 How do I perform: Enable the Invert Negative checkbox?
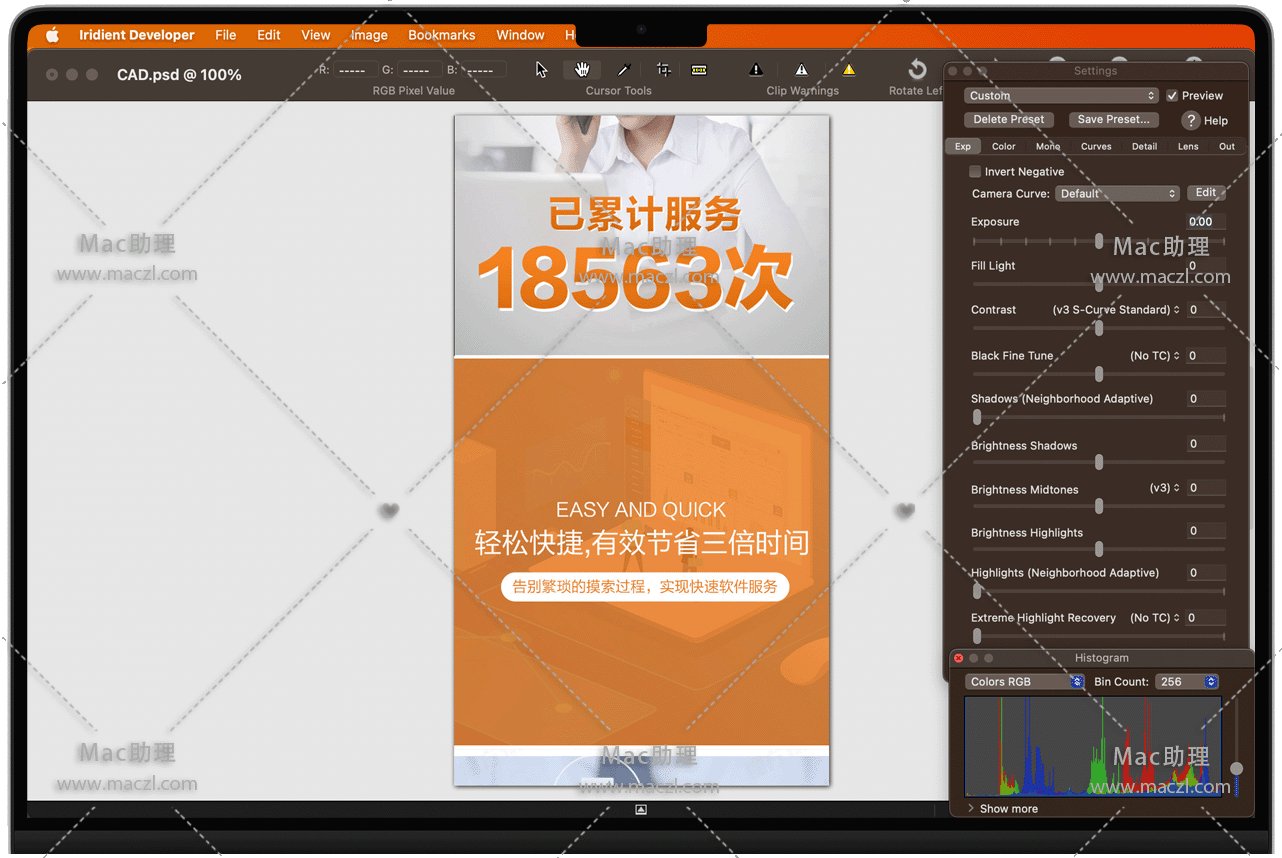[975, 172]
